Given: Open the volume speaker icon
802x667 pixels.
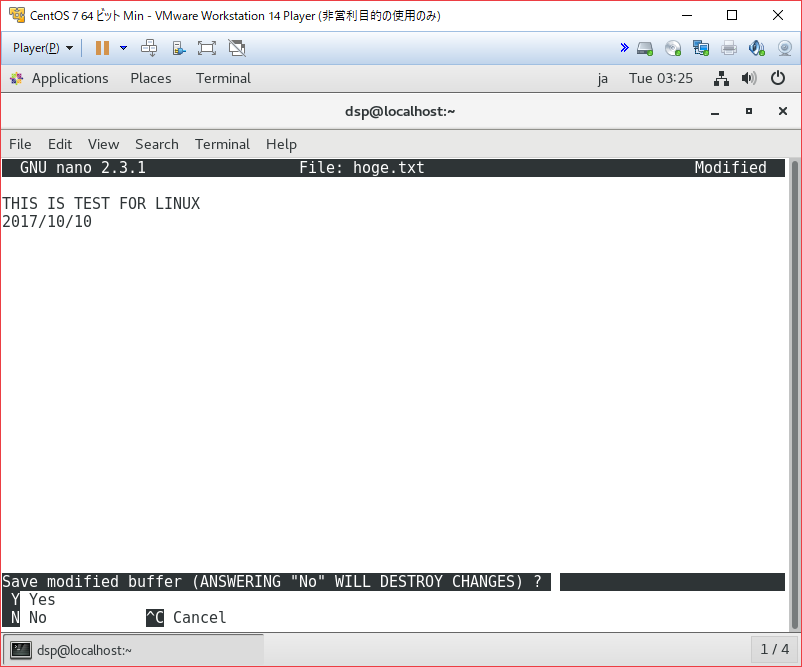Looking at the screenshot, I should pyautogui.click(x=749, y=78).
